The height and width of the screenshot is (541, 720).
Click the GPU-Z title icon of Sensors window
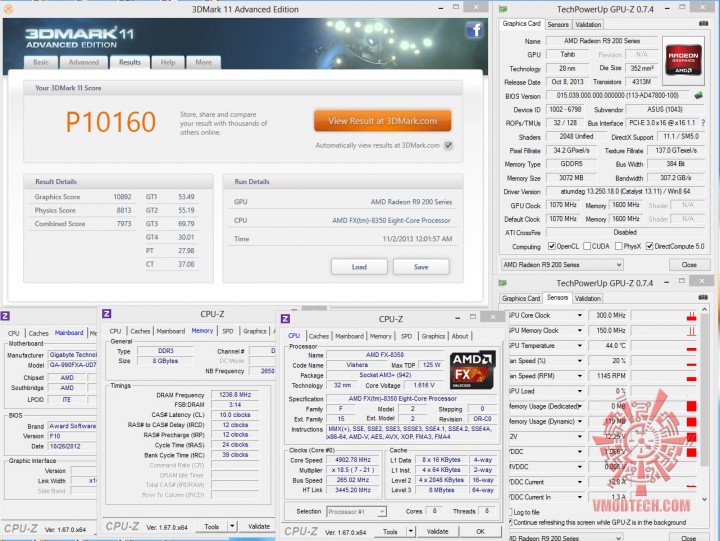point(503,283)
